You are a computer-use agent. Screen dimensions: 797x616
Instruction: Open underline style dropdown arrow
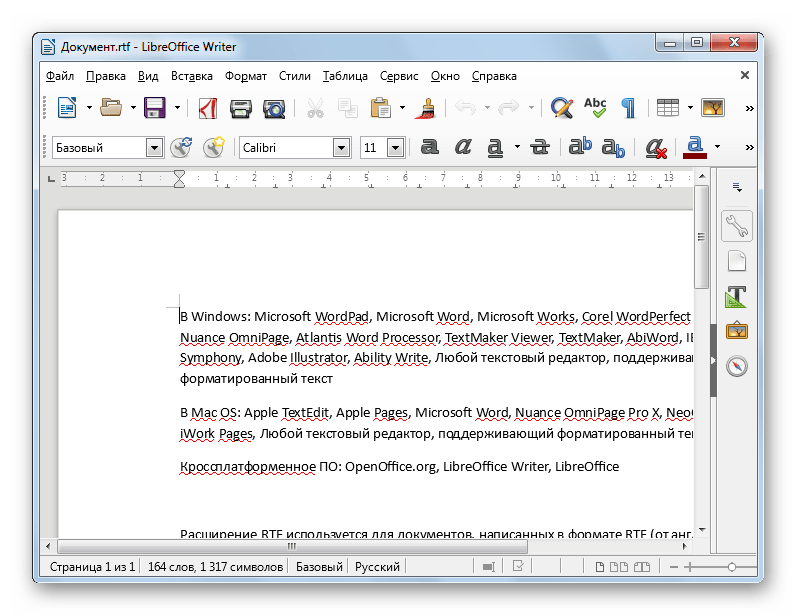coord(517,147)
